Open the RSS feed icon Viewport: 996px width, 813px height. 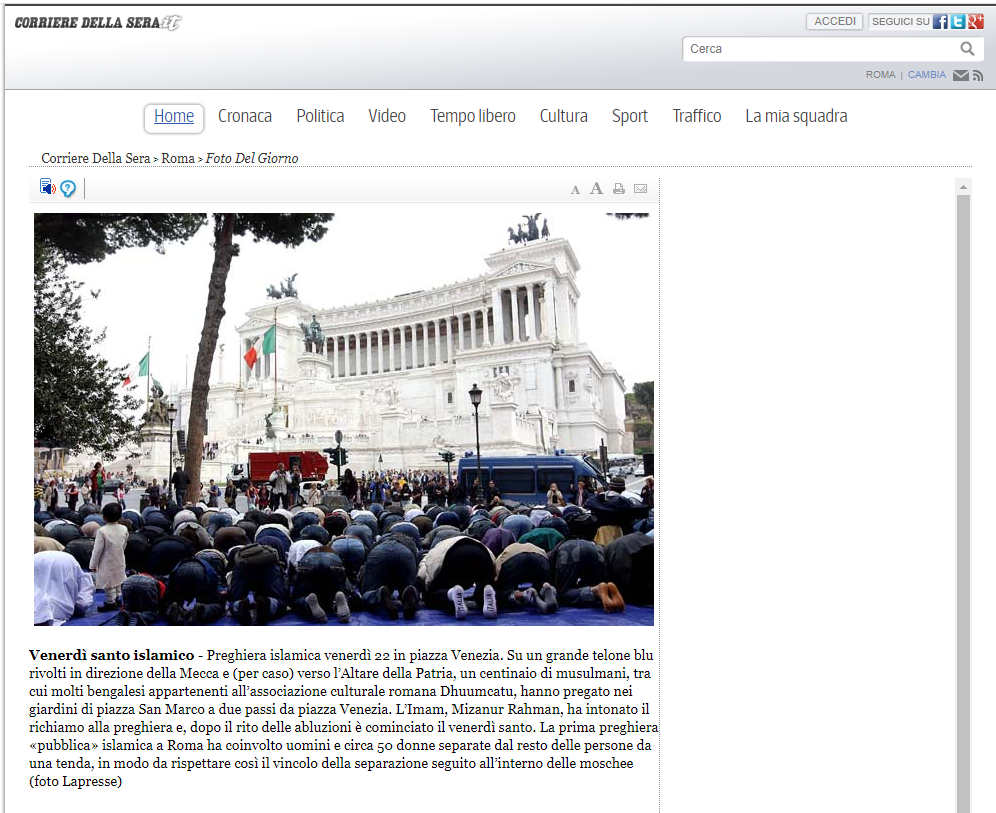tap(978, 76)
